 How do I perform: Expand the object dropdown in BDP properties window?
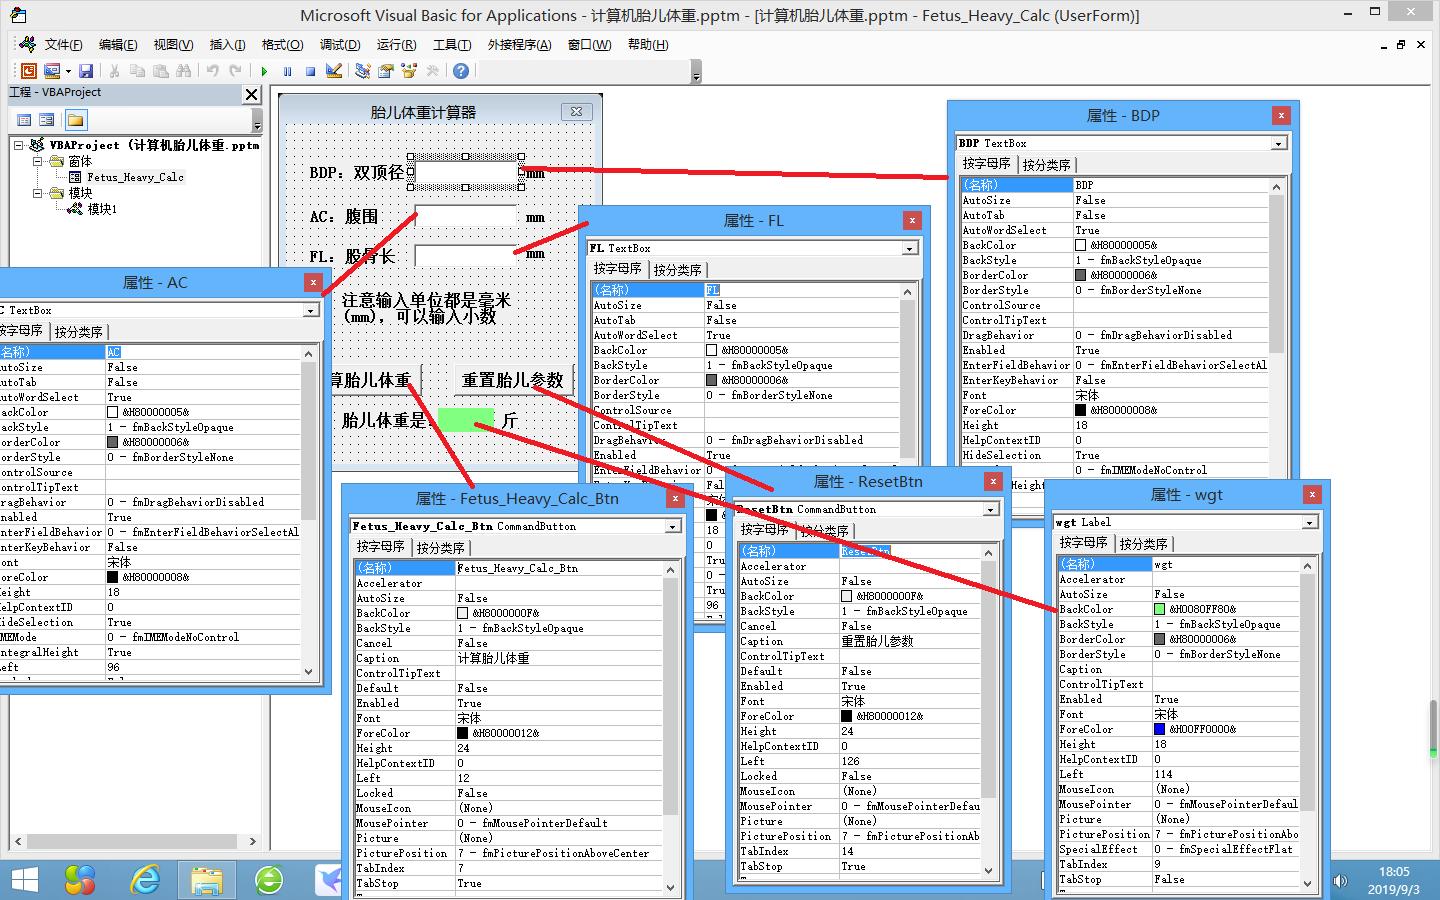tap(1277, 142)
